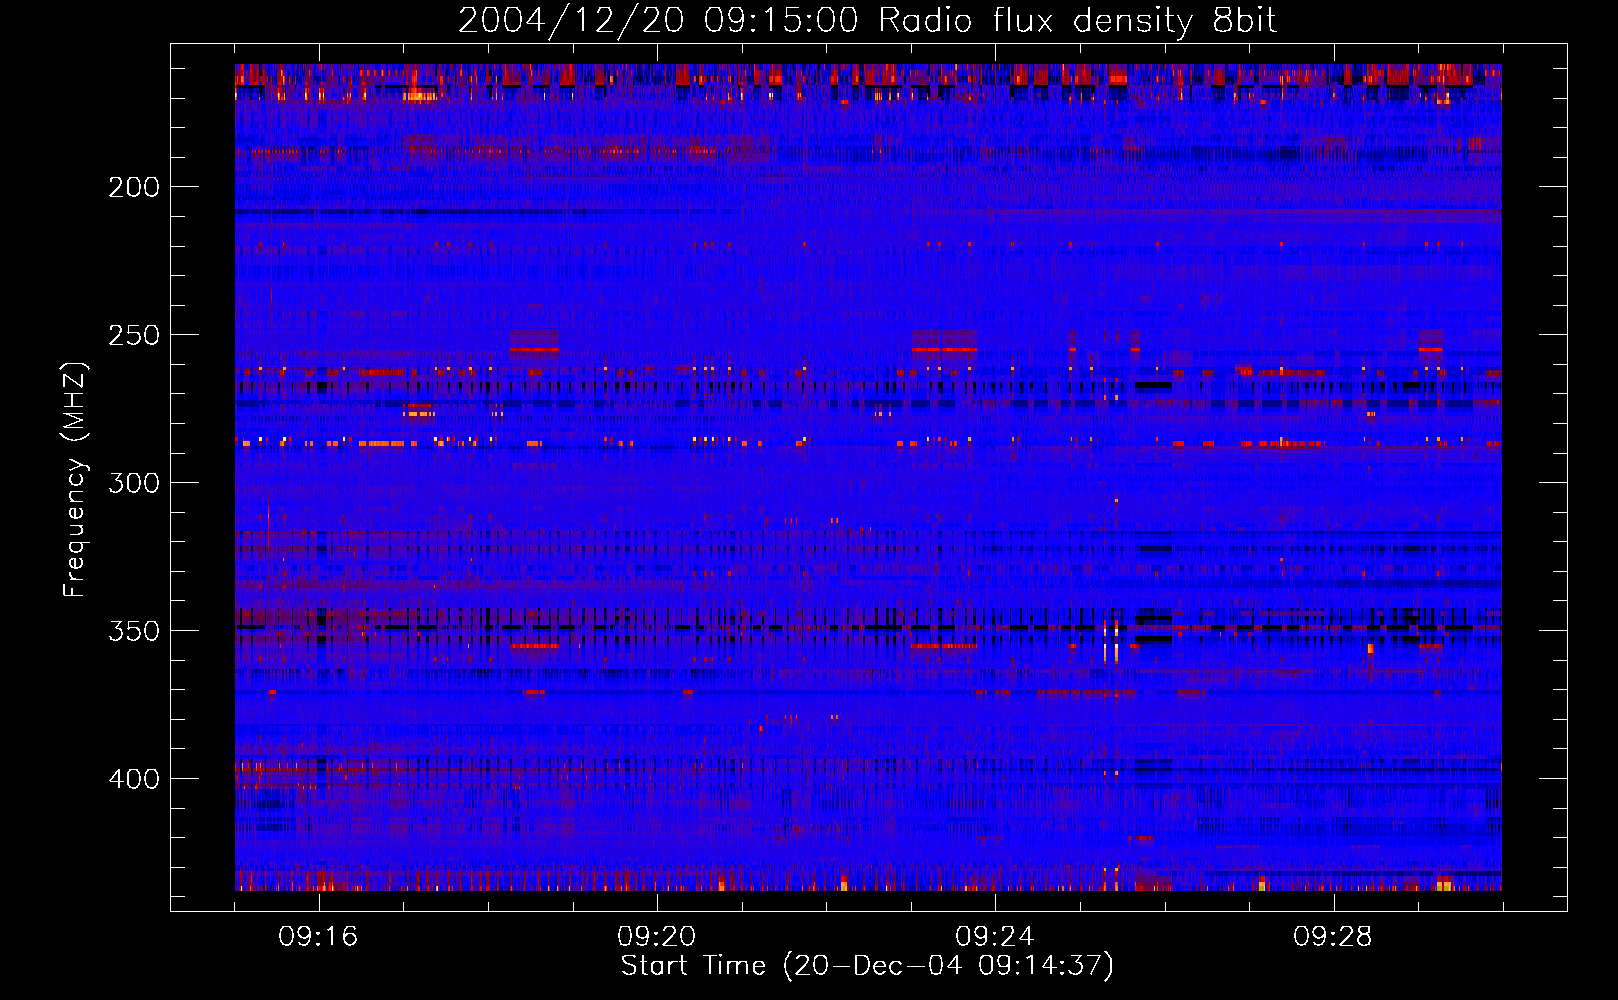Click the 200 frequency tick label
Image resolution: width=1618 pixels, height=1000 pixels.
click(134, 187)
